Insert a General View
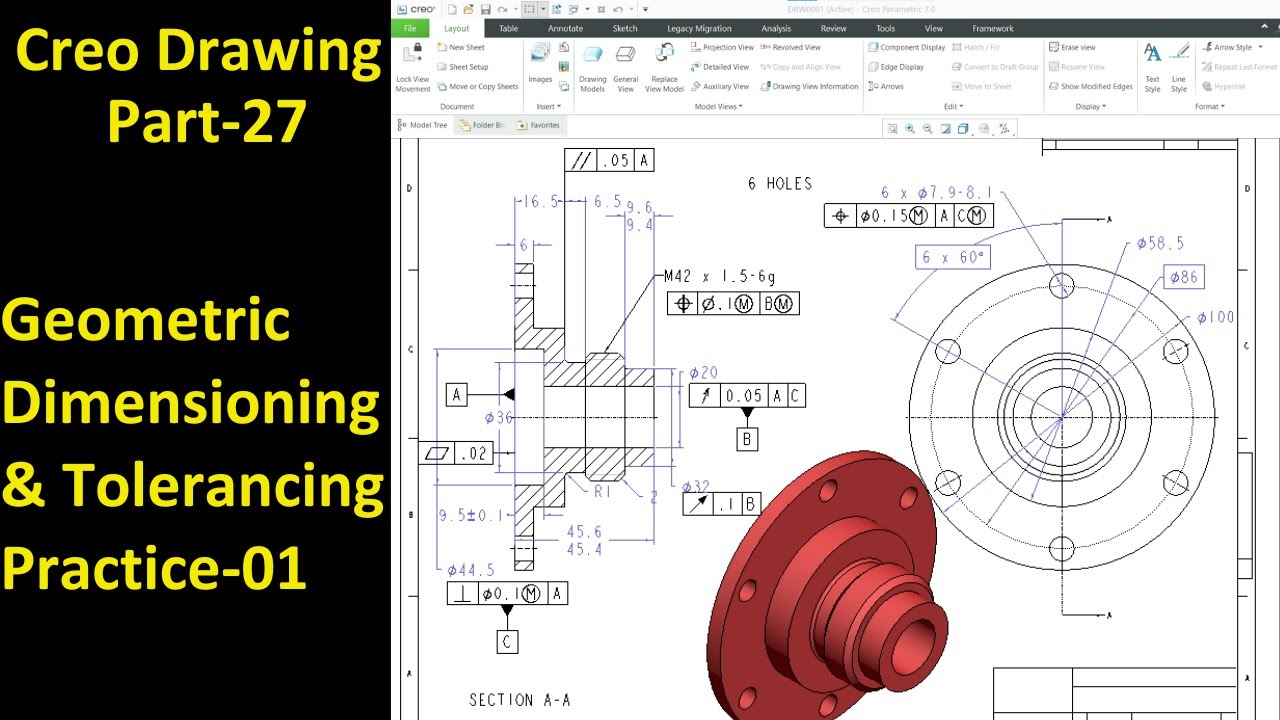1280x720 pixels. [626, 68]
